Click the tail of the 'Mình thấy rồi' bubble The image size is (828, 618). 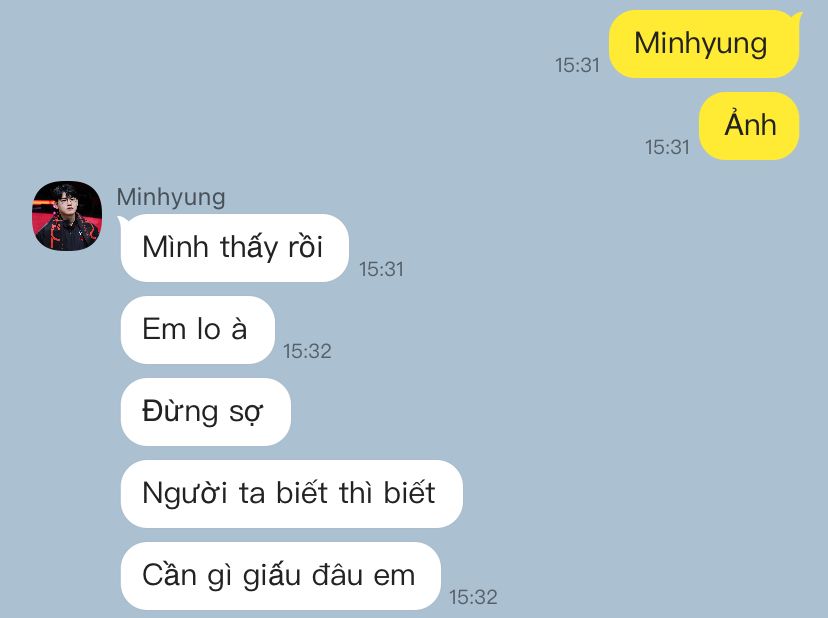(x=124, y=222)
